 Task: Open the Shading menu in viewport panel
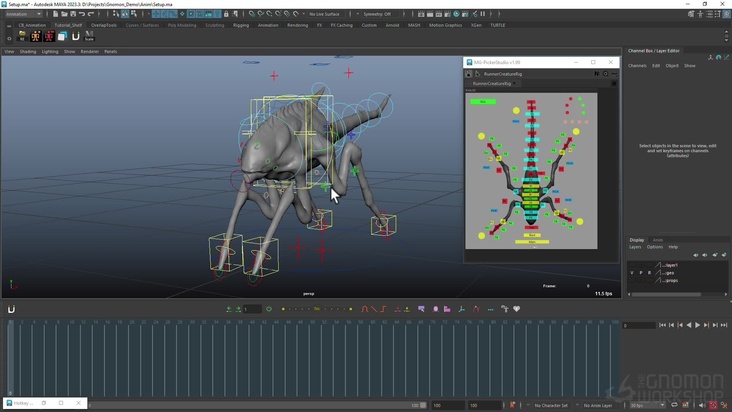pos(28,51)
